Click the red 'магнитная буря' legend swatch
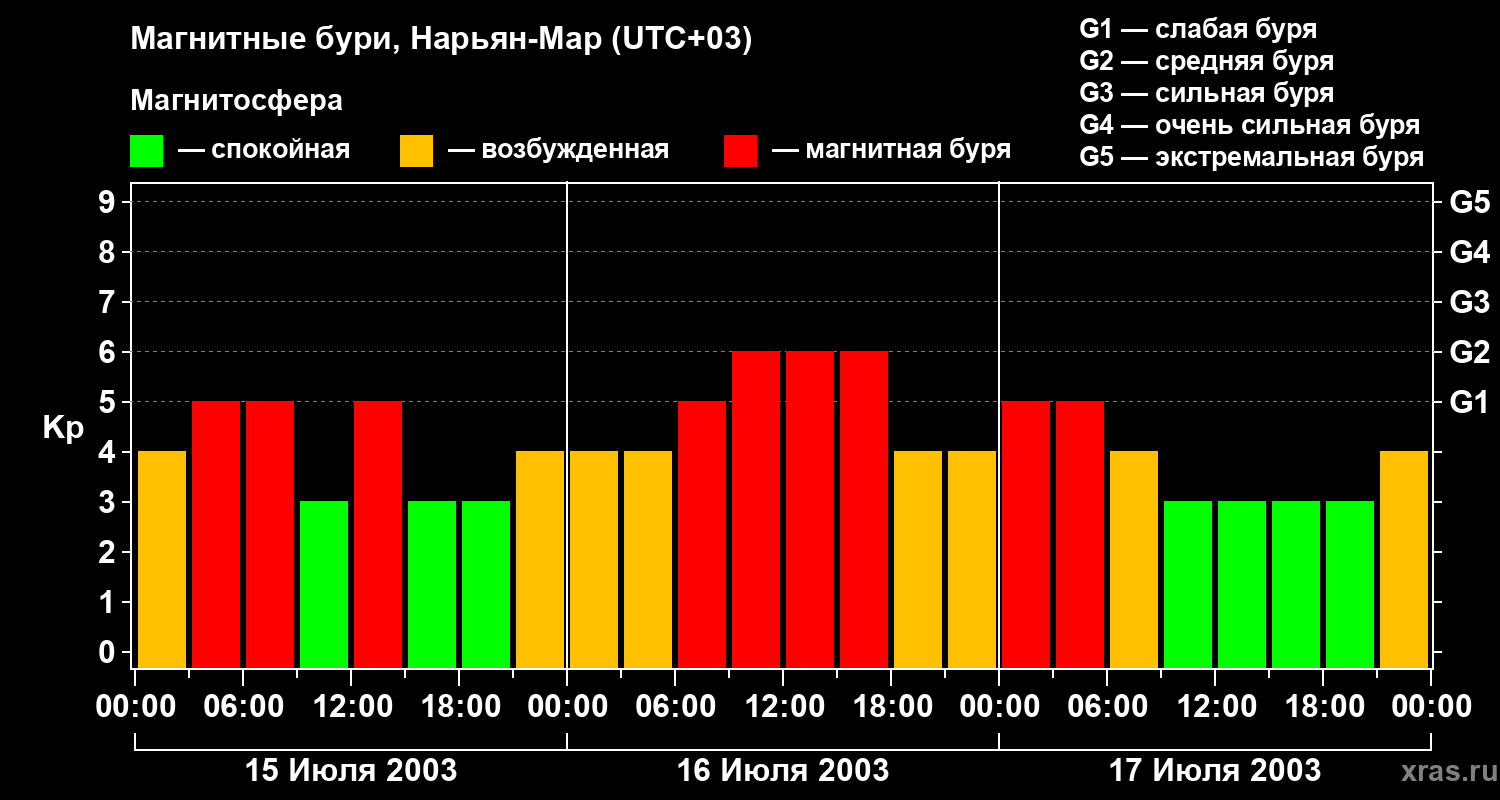1500x800 pixels. [x=740, y=151]
